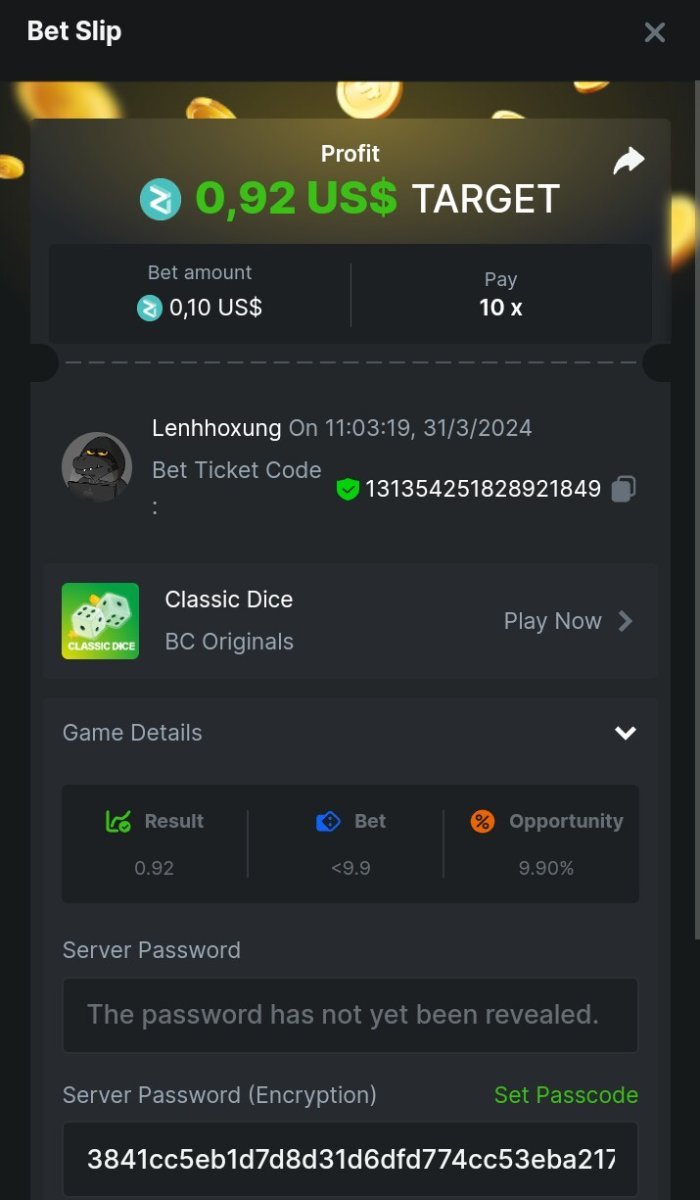700x1200 pixels.
Task: Click the Lenhhoxung username
Action: pos(216,428)
